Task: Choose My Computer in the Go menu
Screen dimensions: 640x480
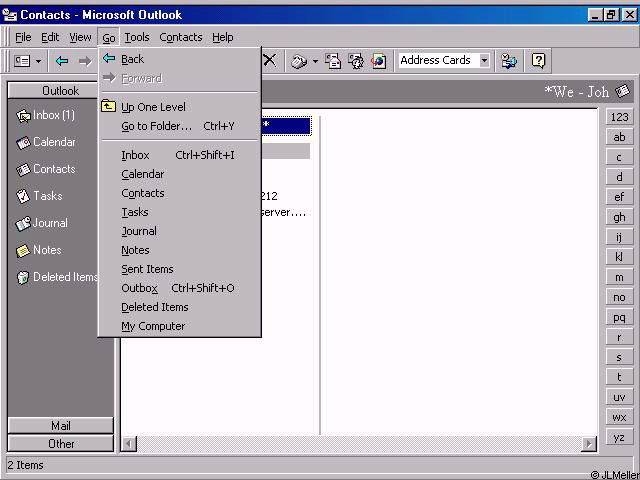Action: click(x=180, y=327)
